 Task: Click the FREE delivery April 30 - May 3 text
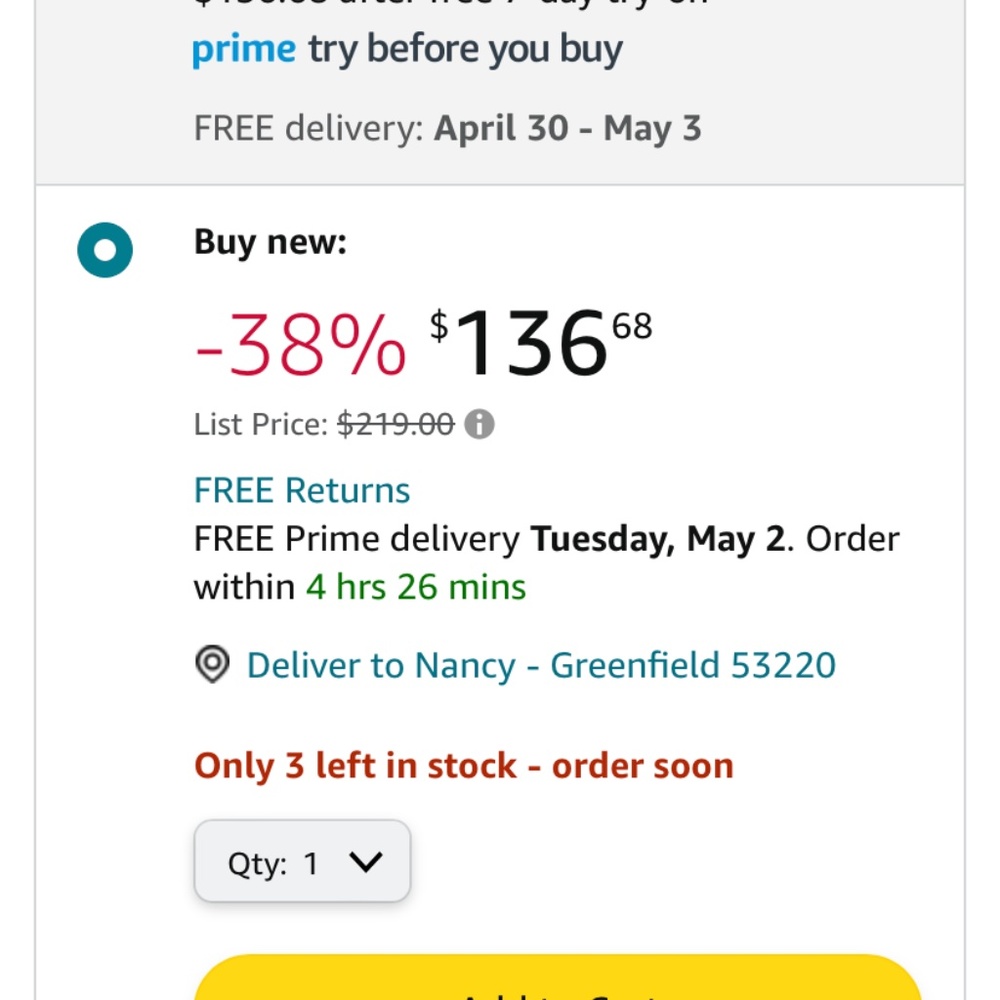[448, 128]
